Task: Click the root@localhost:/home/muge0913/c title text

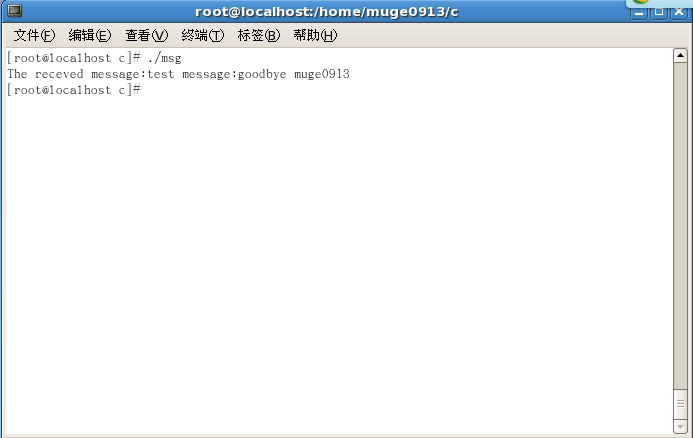Action: (327, 11)
